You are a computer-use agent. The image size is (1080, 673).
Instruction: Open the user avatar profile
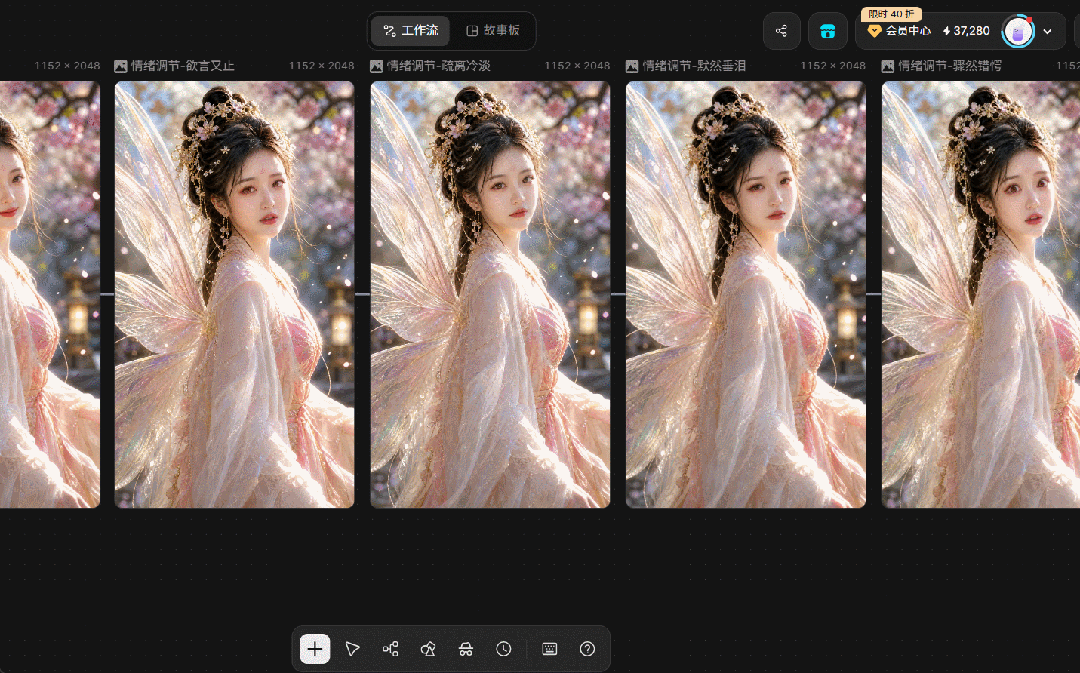pyautogui.click(x=1018, y=31)
